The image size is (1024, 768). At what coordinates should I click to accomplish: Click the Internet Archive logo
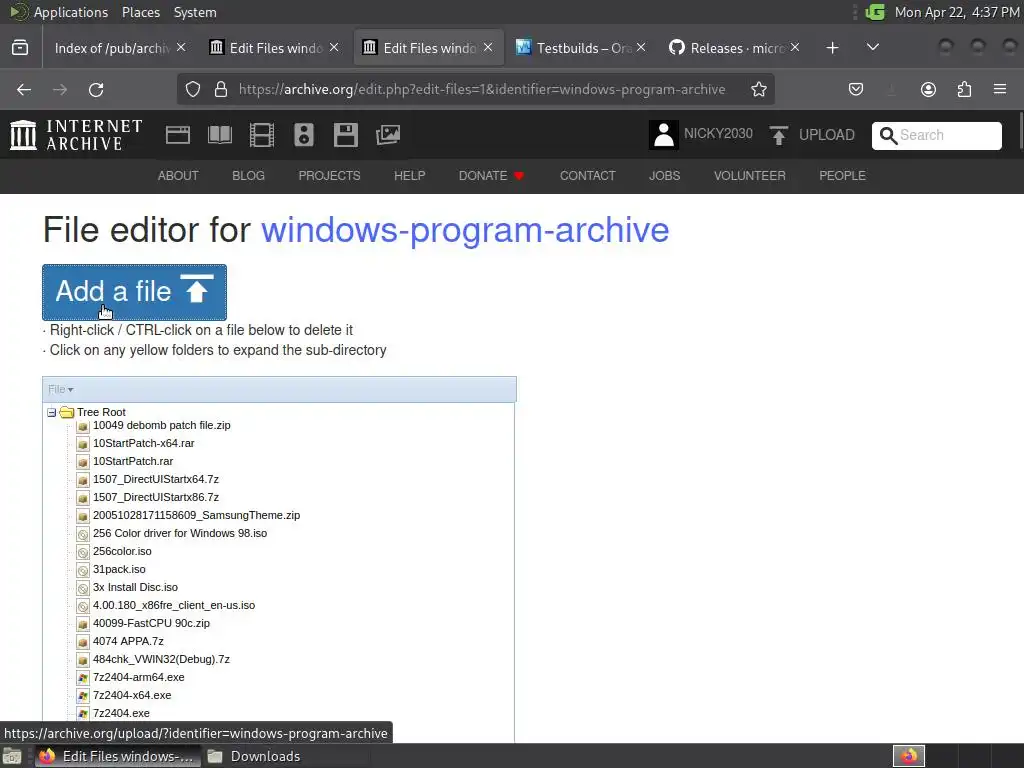pos(76,135)
